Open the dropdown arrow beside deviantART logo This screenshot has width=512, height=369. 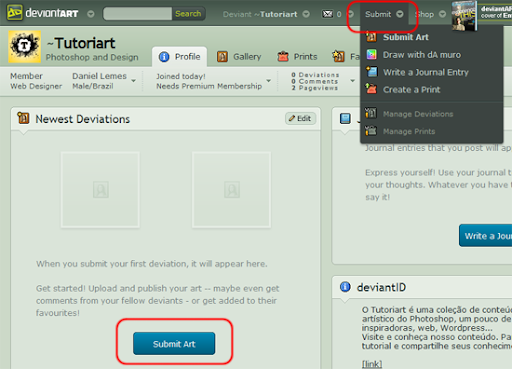(x=90, y=14)
